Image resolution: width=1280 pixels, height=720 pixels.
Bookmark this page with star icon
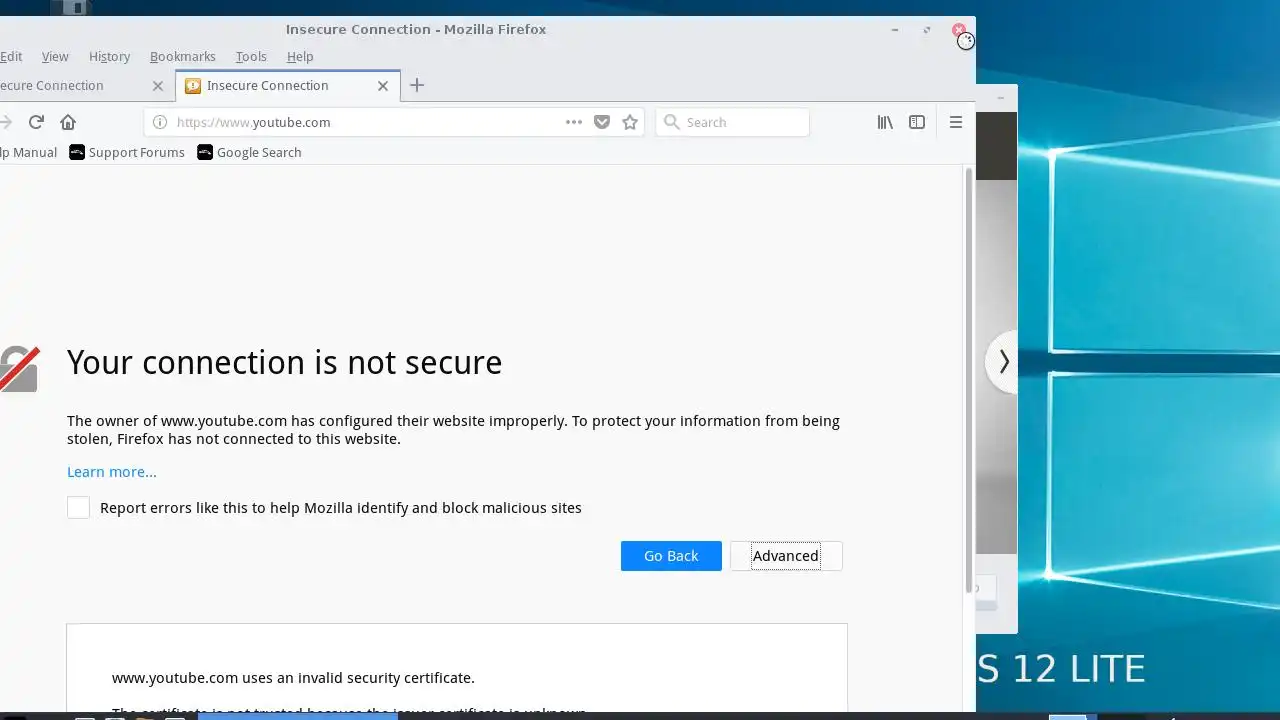tap(630, 122)
